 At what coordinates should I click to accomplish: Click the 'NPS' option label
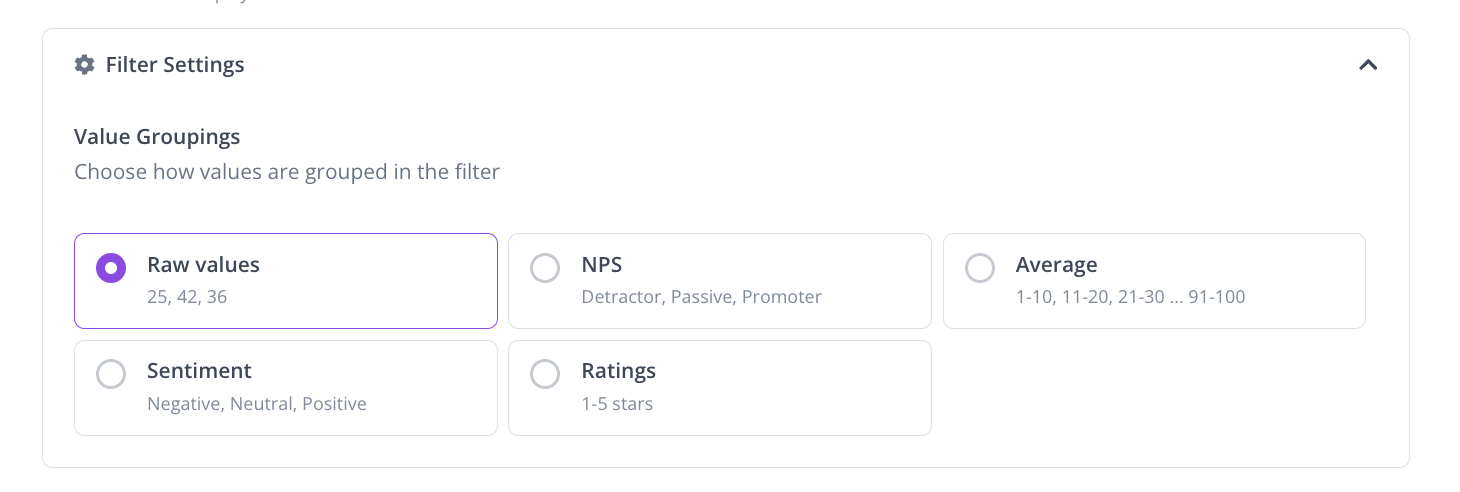tap(602, 265)
